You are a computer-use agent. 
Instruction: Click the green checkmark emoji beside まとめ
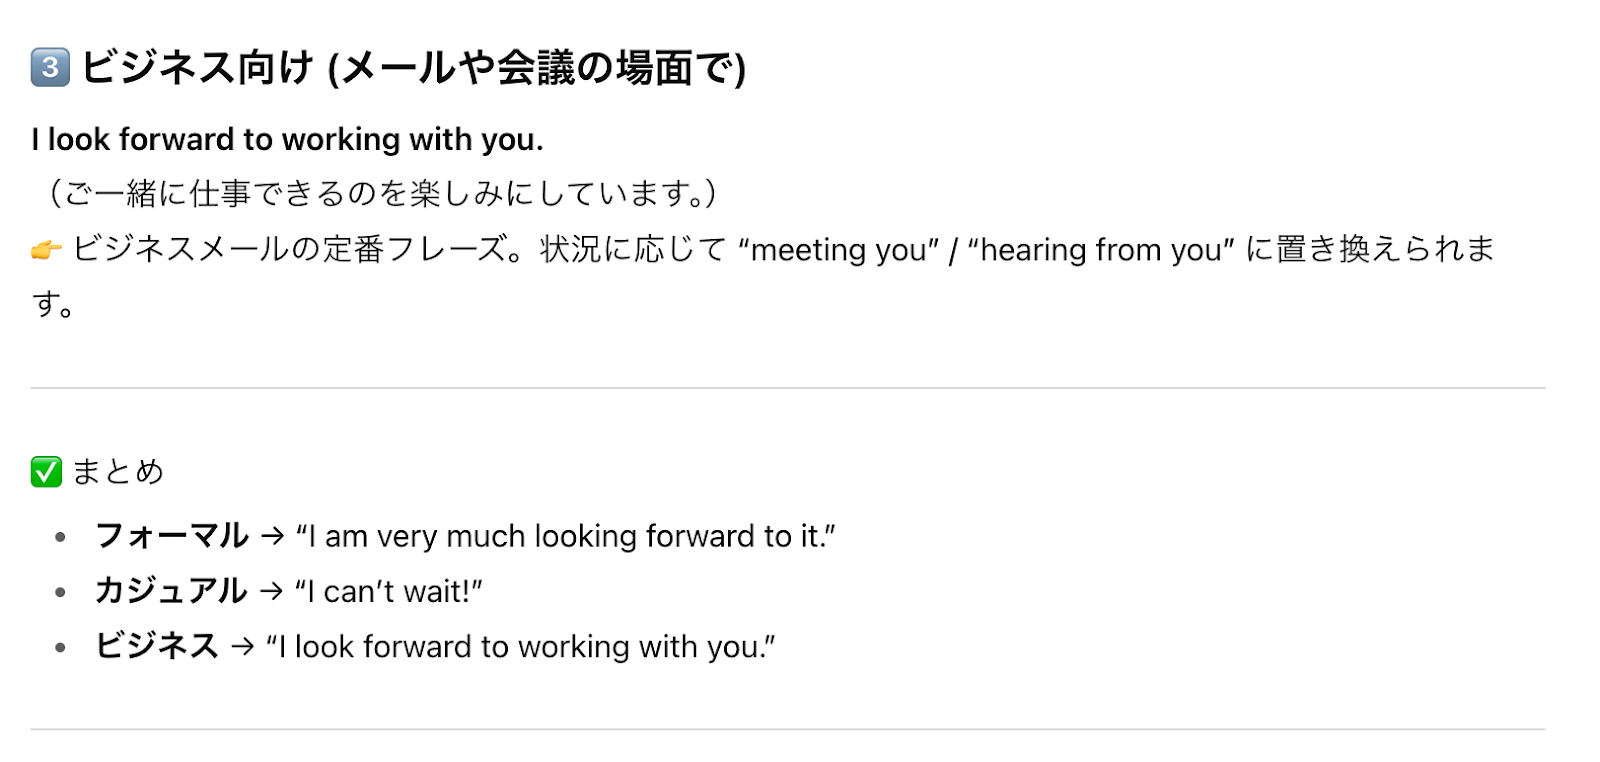pos(46,471)
